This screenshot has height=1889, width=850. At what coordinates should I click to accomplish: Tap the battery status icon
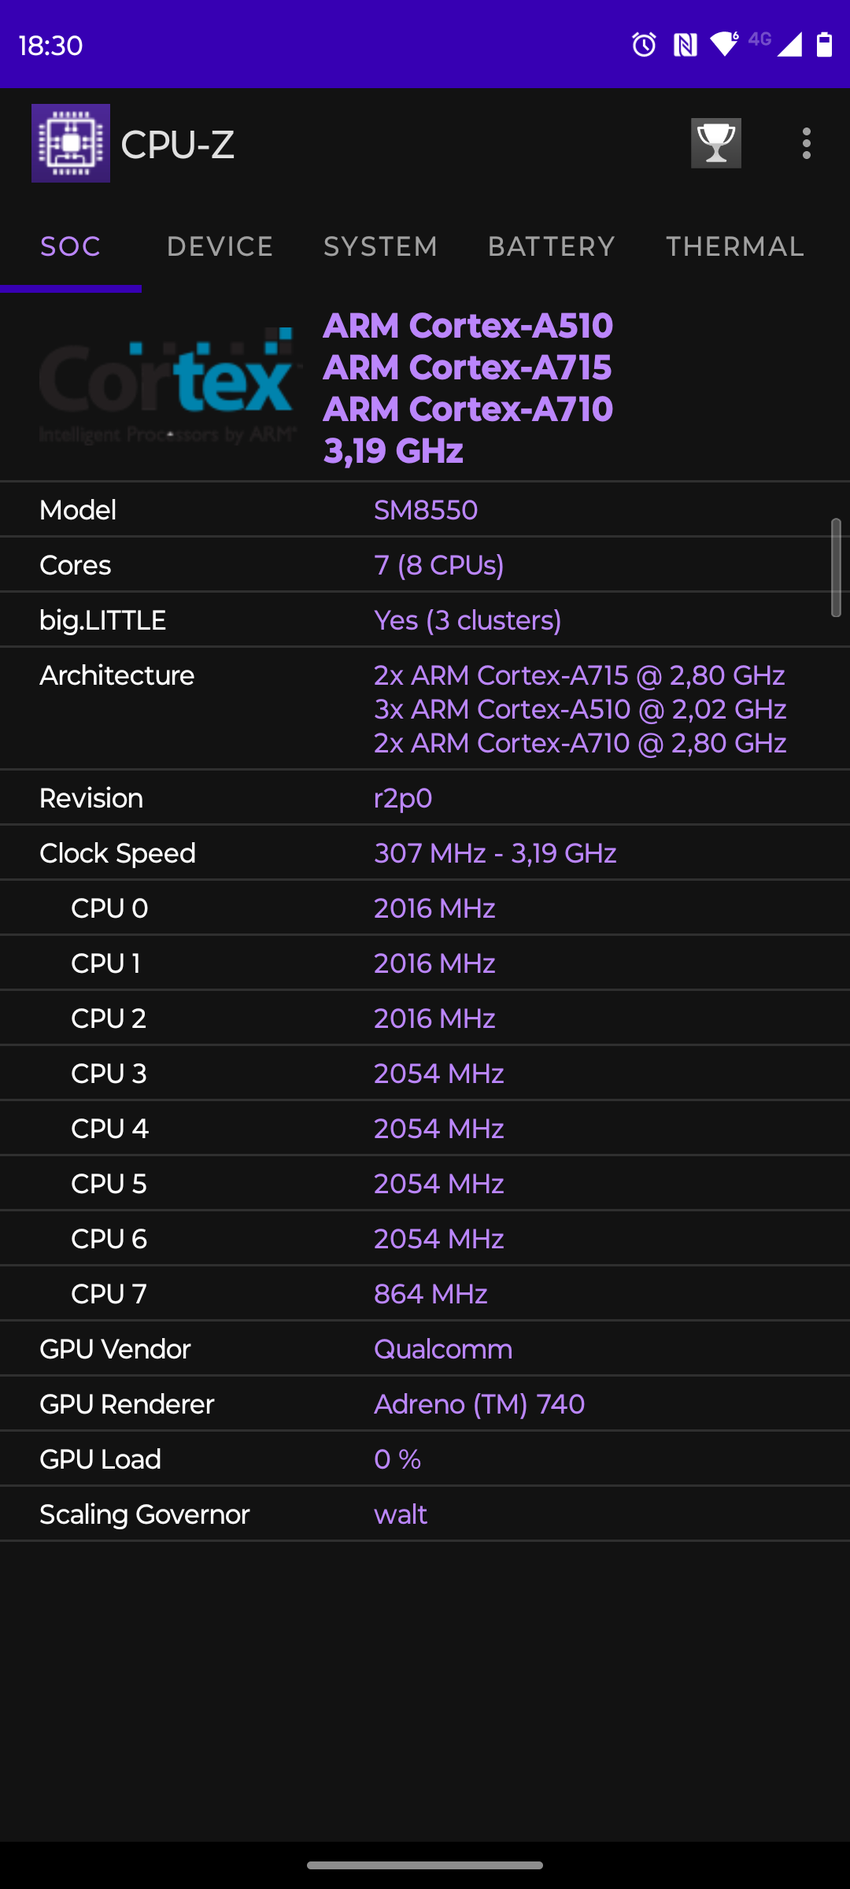824,44
